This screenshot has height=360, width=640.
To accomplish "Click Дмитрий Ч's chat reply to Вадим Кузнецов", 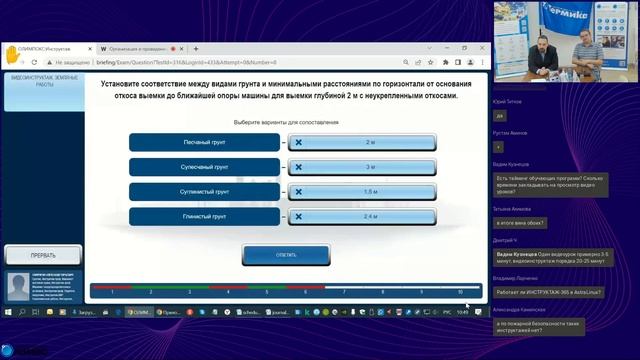I will (553, 258).
